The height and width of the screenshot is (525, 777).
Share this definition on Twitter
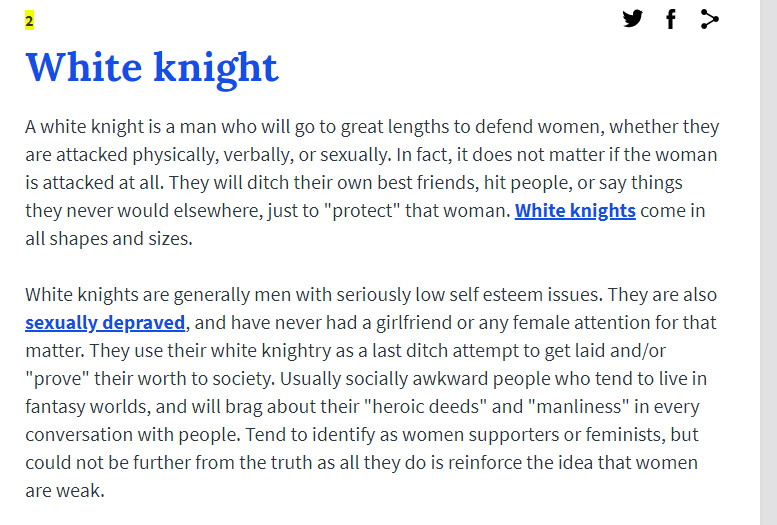tap(632, 18)
